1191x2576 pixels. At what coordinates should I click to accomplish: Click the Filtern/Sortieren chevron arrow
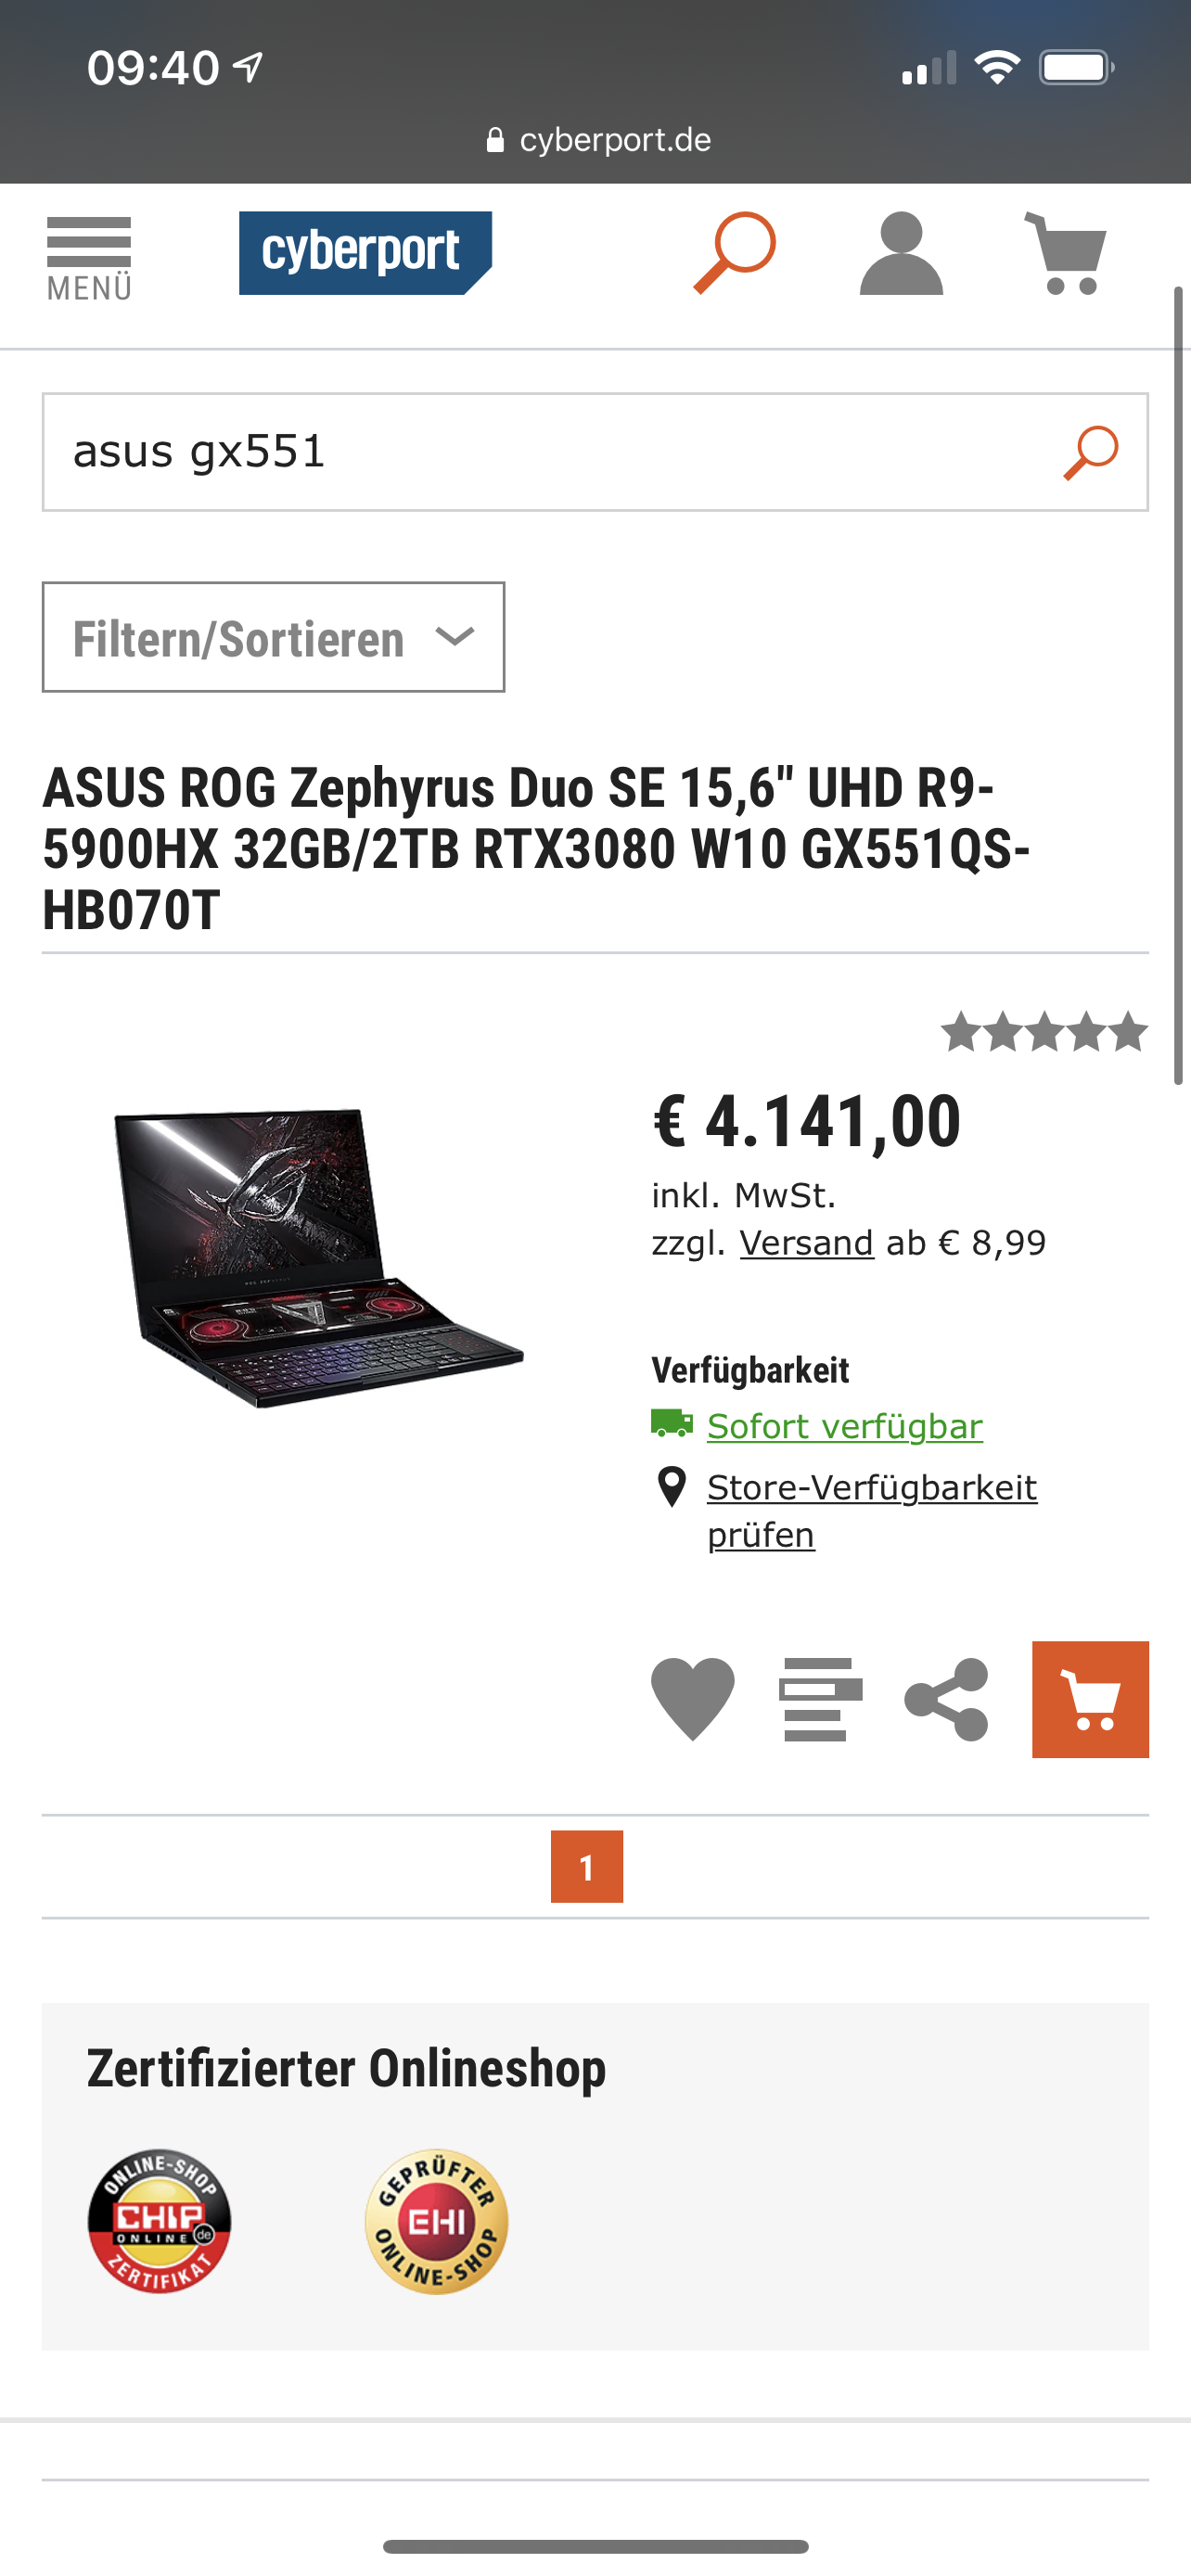(455, 637)
